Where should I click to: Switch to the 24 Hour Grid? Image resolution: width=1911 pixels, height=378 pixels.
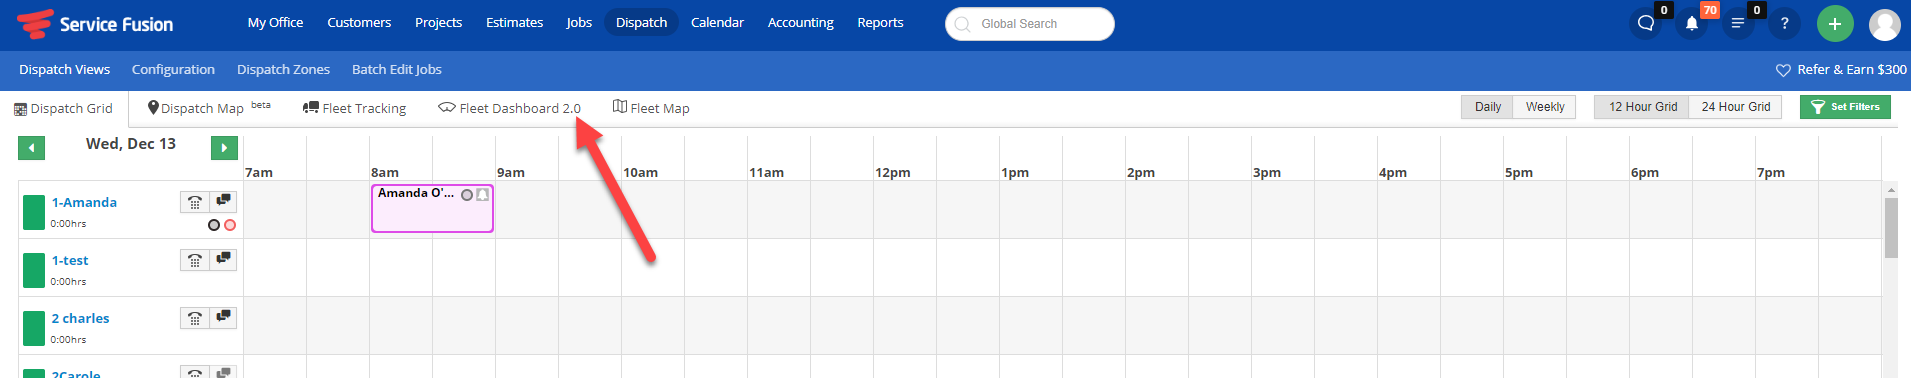[x=1735, y=107]
